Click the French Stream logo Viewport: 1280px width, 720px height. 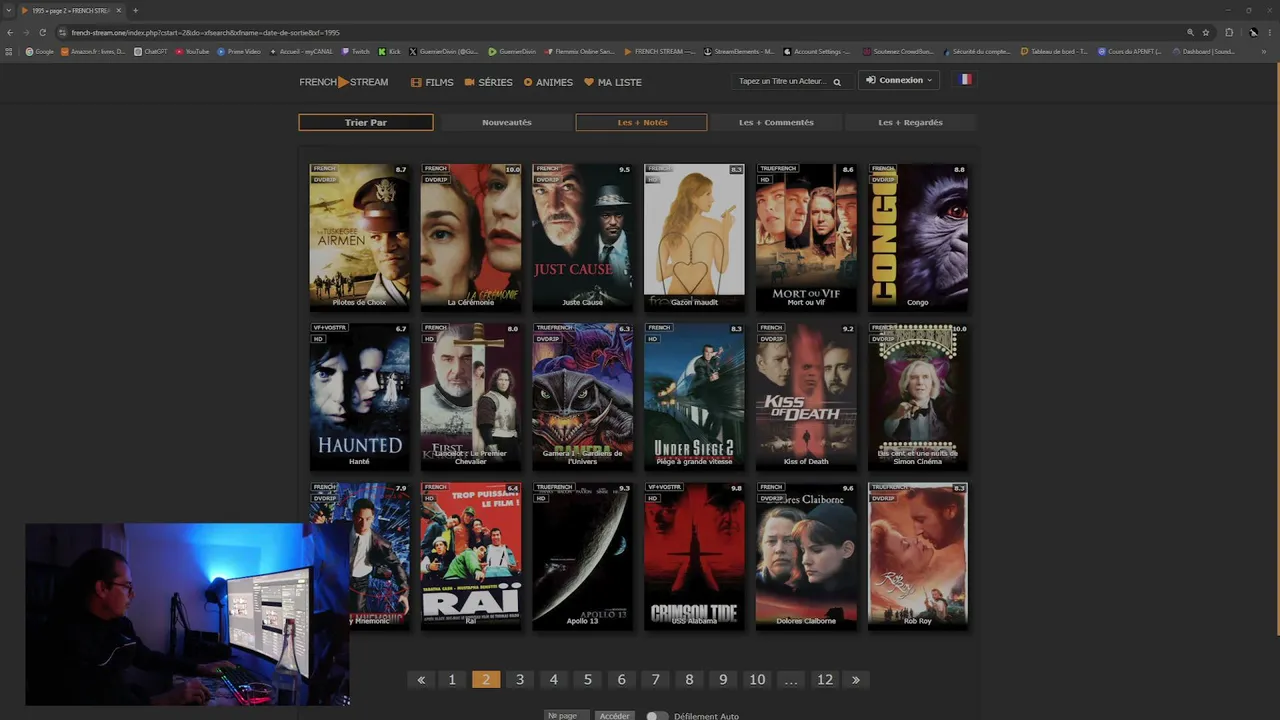coord(343,82)
